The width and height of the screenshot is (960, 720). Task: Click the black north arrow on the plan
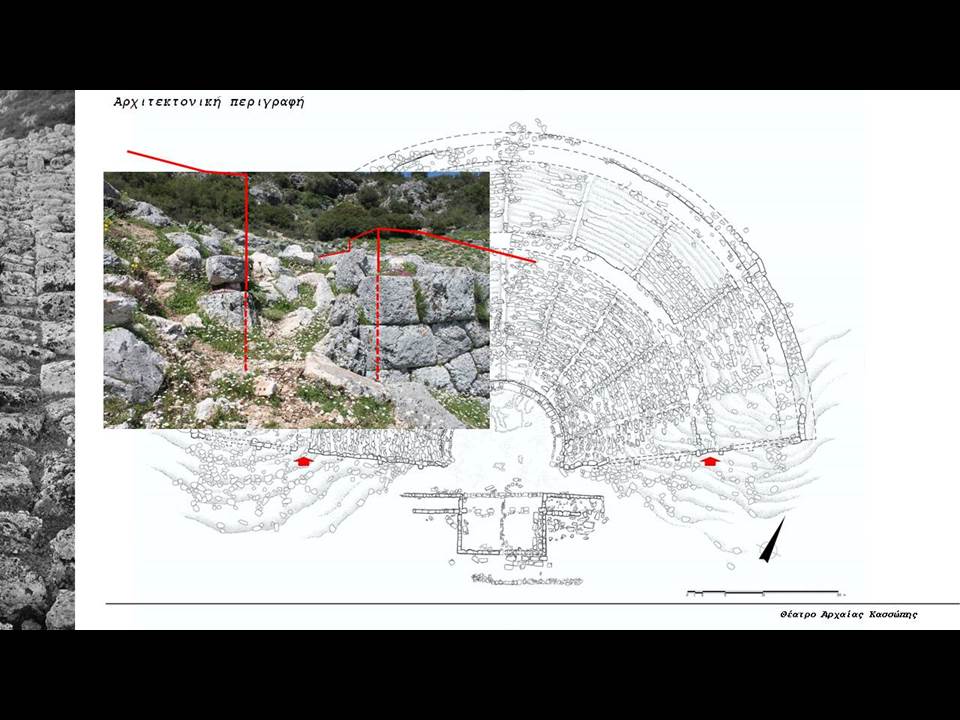point(772,539)
